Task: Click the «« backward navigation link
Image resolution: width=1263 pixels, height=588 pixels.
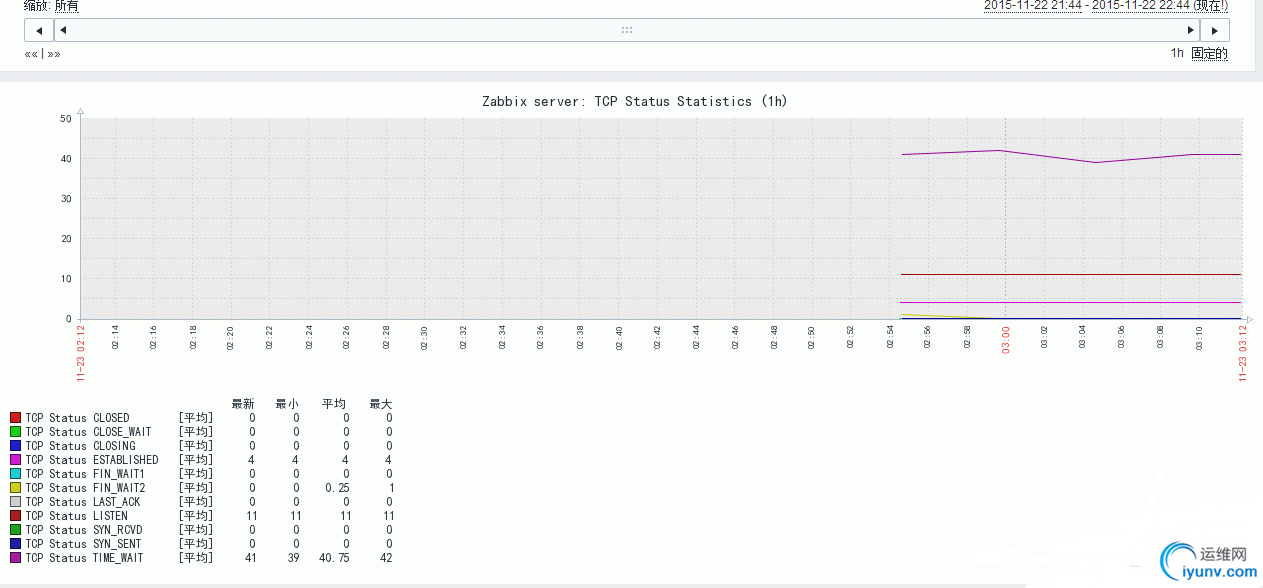Action: pyautogui.click(x=31, y=54)
